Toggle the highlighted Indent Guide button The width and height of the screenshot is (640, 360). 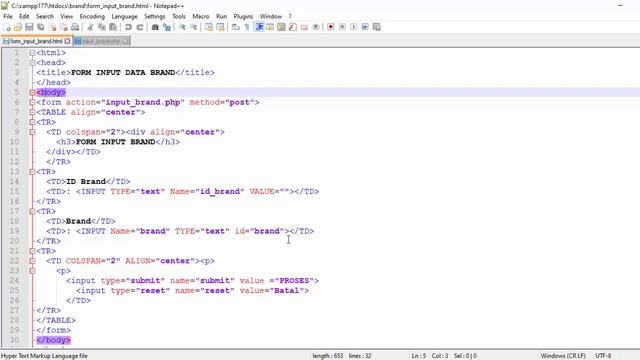coord(259,27)
